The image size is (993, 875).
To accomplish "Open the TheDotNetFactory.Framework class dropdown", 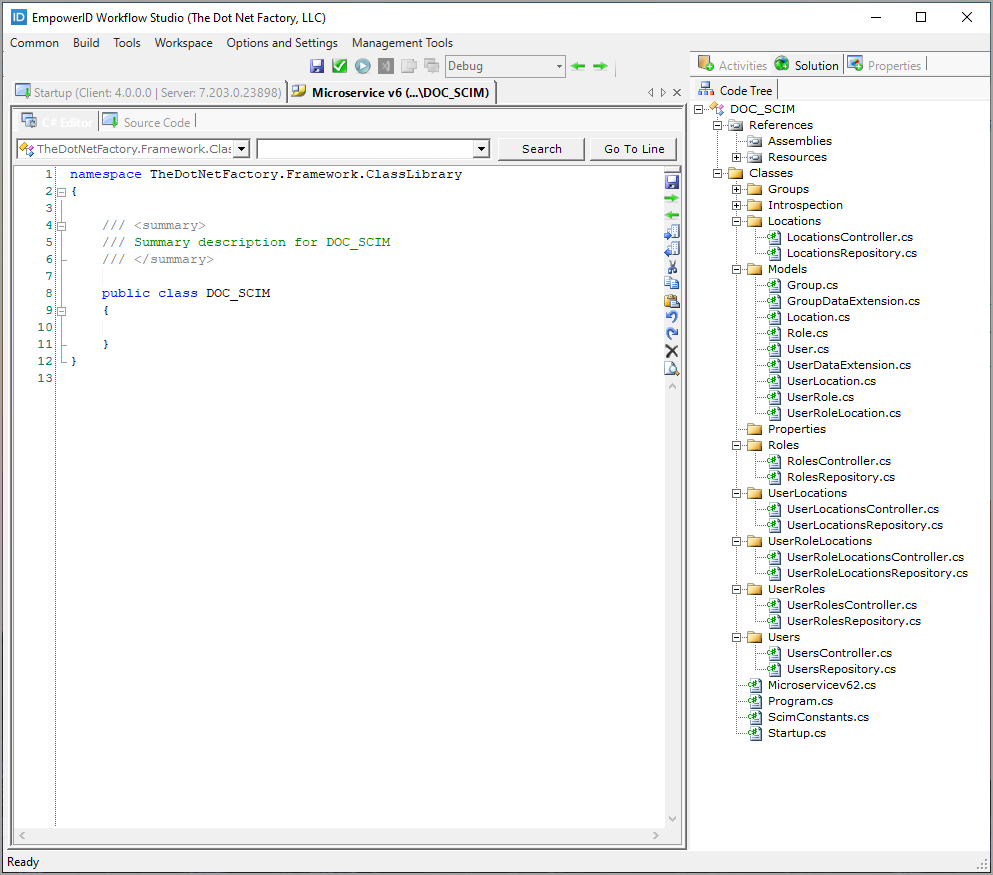I will point(241,148).
